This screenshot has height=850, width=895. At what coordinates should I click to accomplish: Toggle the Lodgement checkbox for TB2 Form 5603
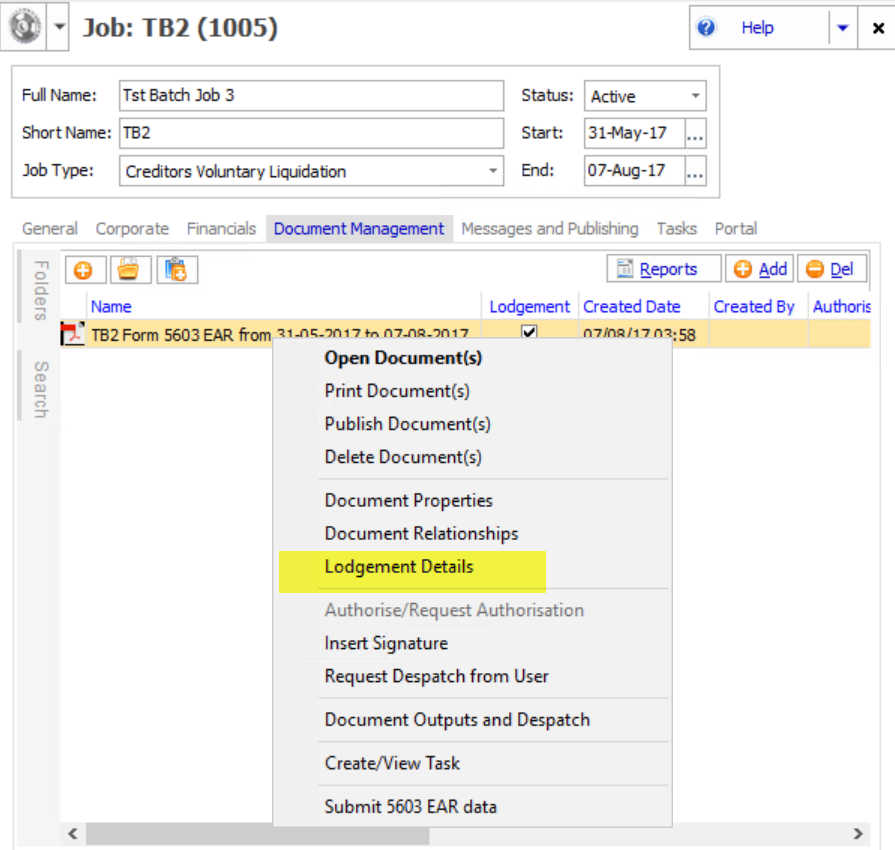(x=529, y=332)
